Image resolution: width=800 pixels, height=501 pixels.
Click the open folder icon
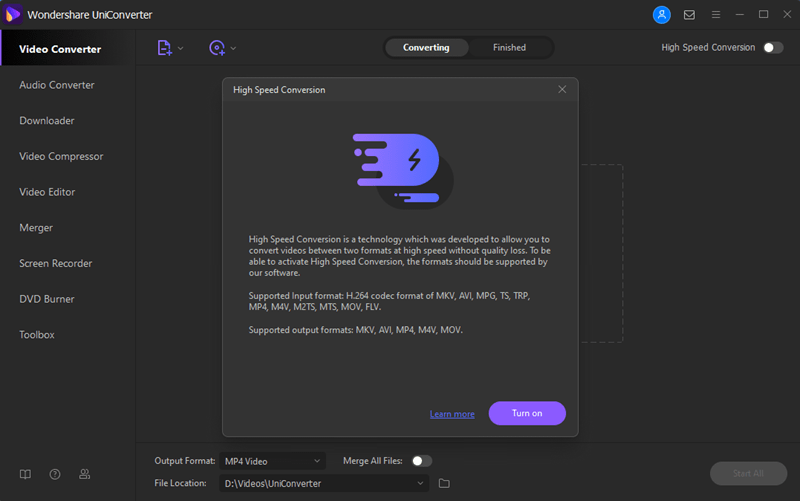coord(444,483)
